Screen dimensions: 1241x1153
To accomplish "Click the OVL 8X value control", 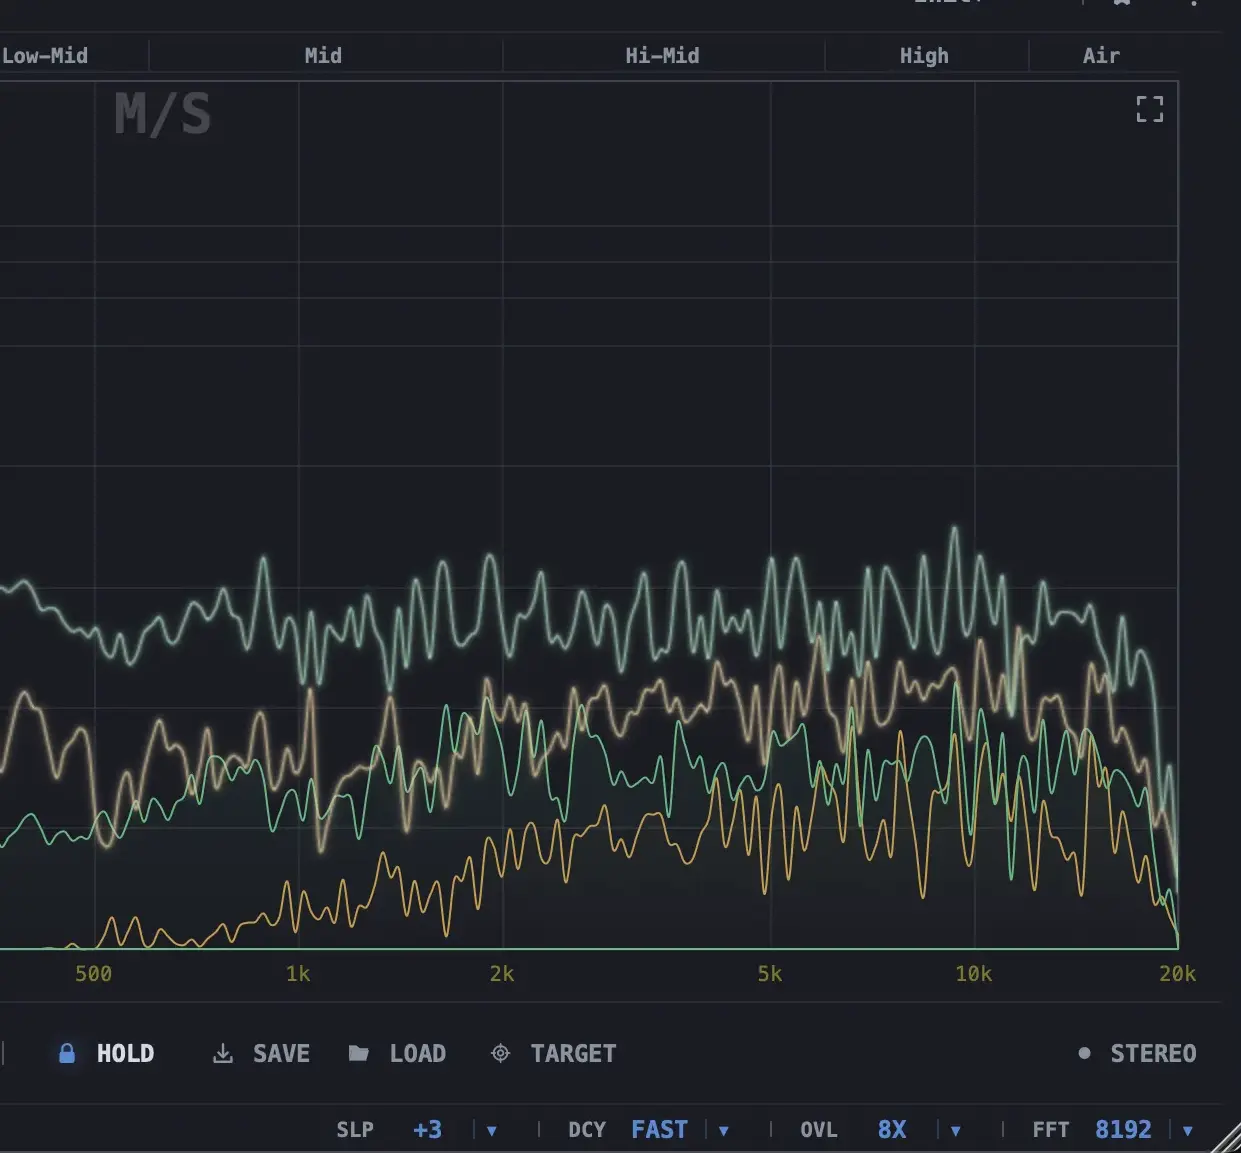I will [x=891, y=1129].
